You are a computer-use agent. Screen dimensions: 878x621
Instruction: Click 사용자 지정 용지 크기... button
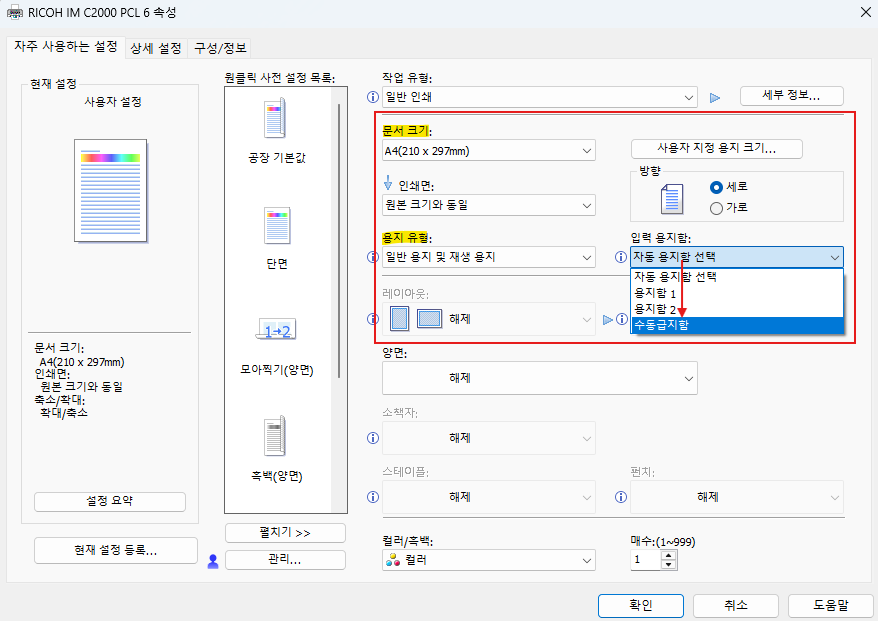[x=717, y=148]
